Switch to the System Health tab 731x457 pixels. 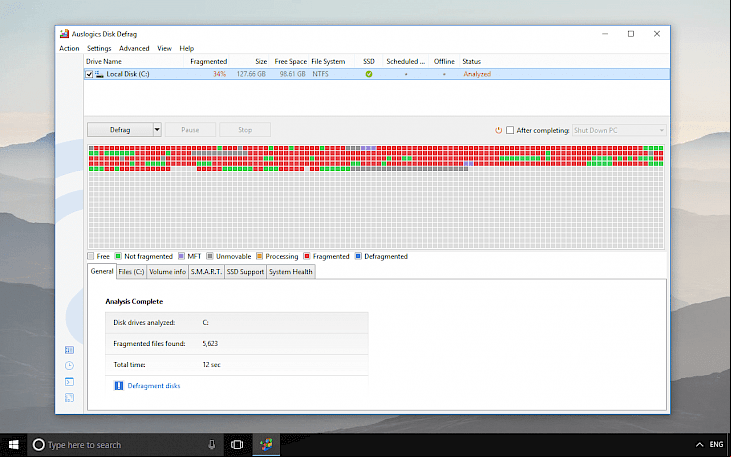290,272
